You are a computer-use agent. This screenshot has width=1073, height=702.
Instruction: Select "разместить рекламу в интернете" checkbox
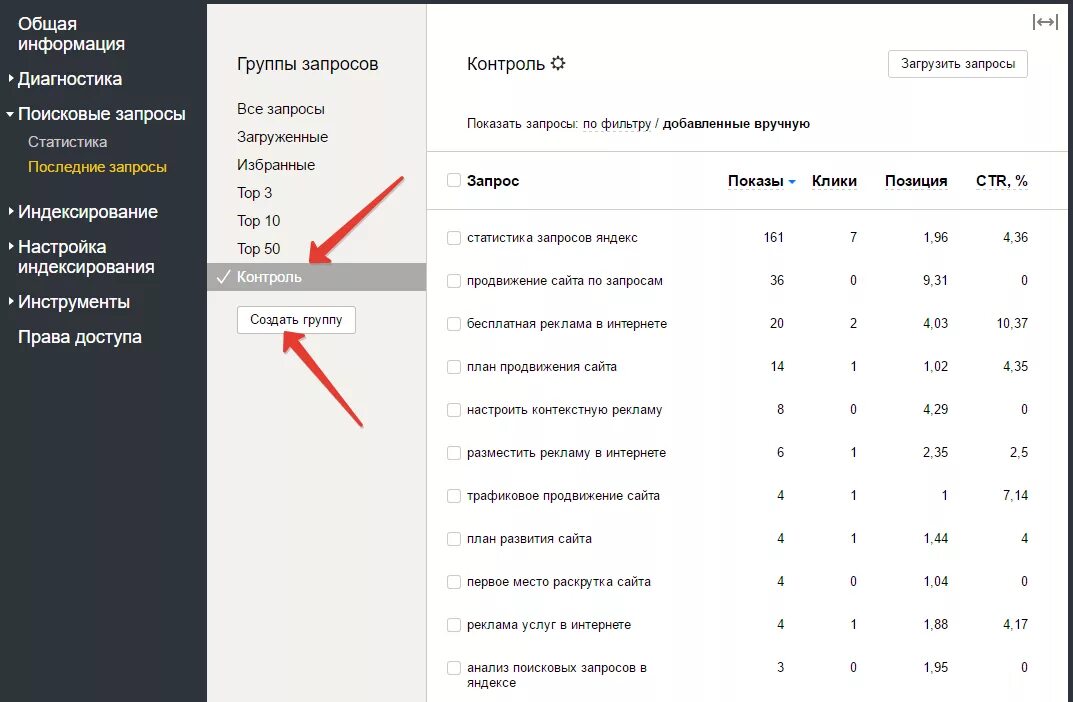click(x=454, y=453)
